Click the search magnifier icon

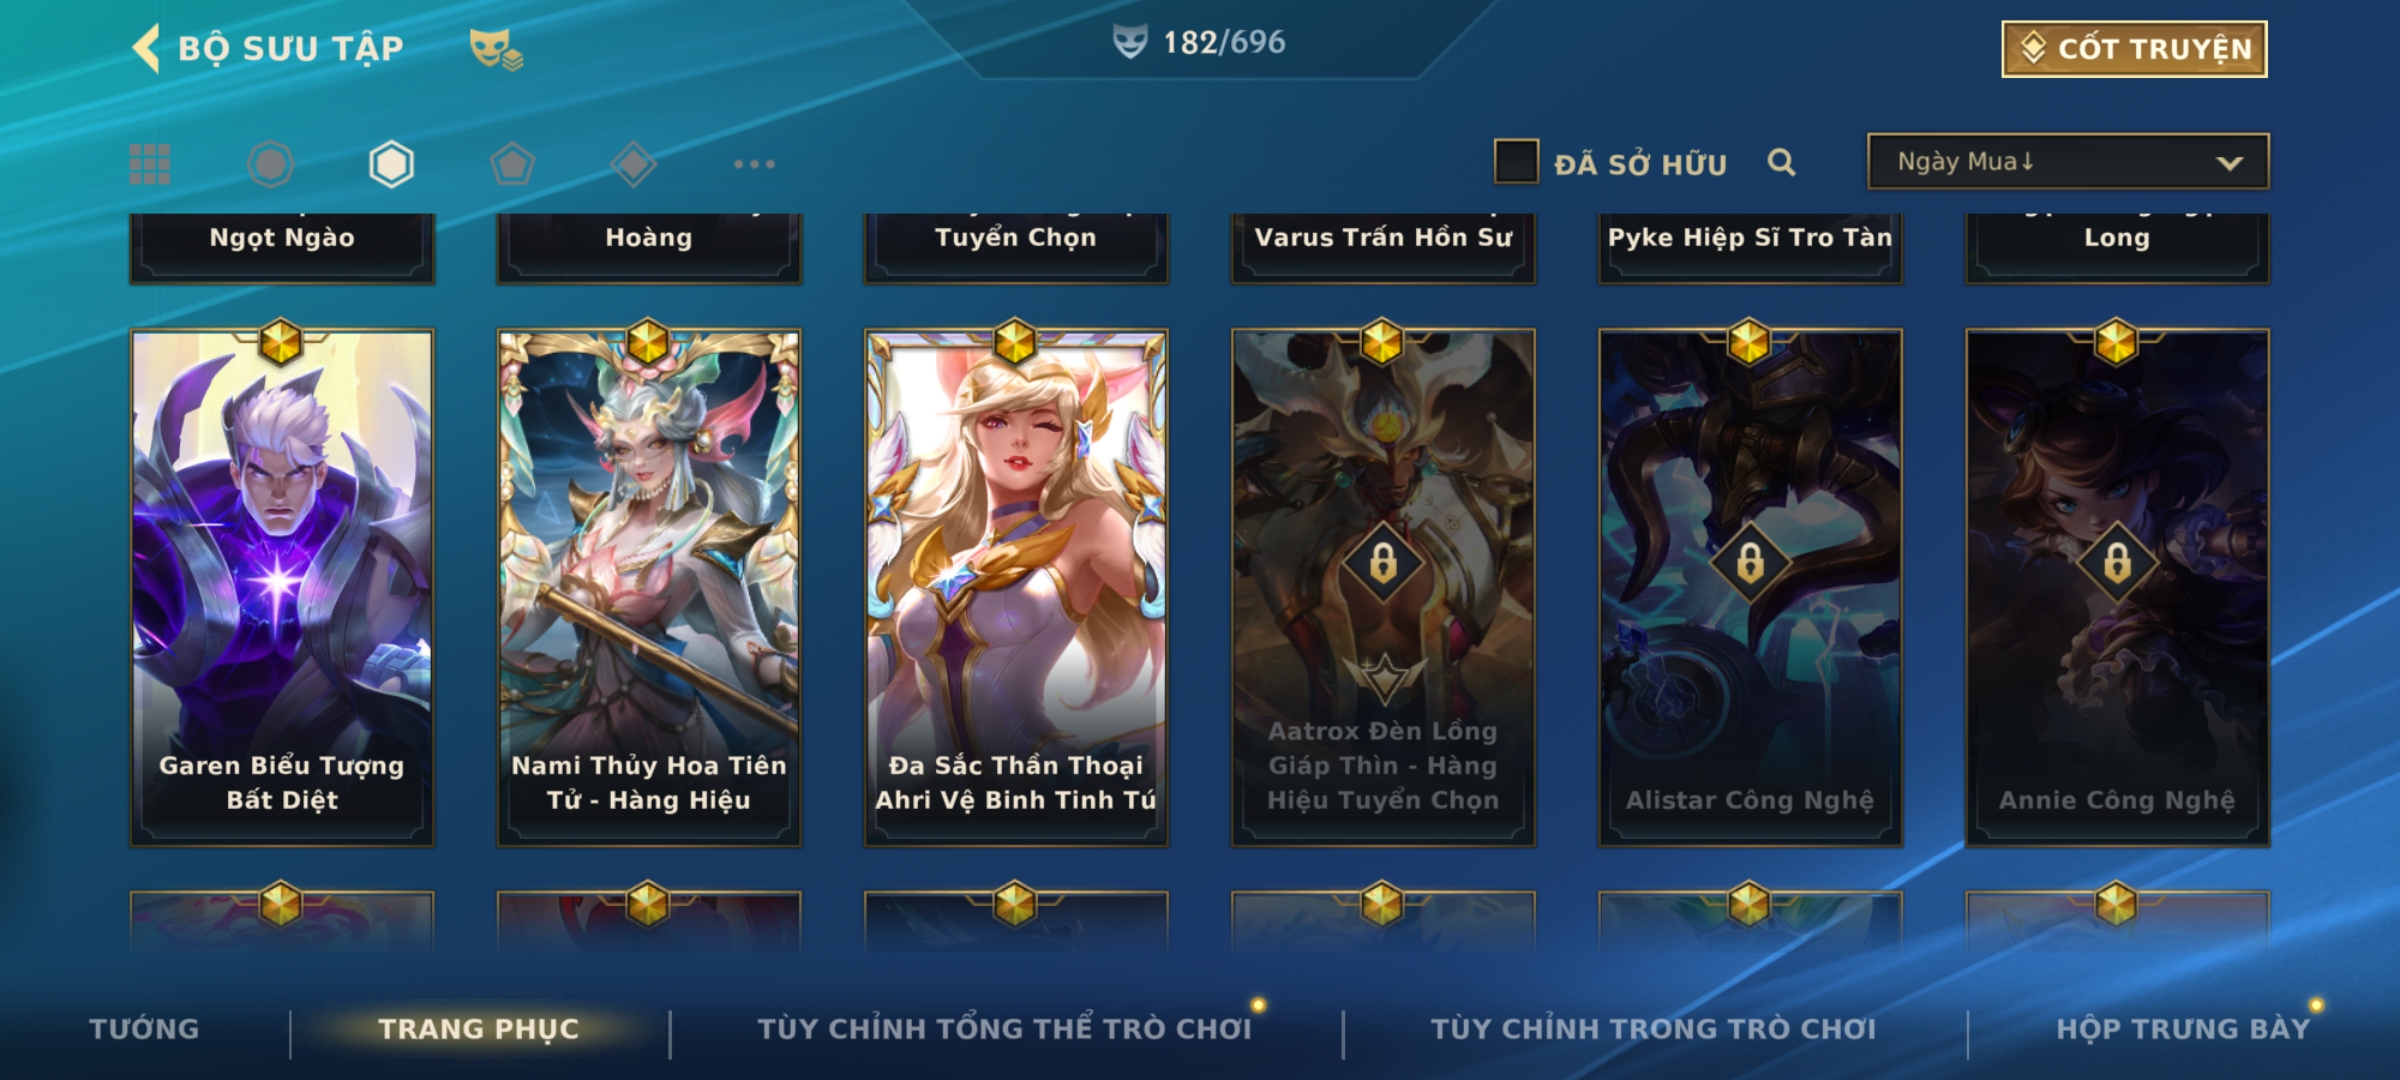pos(1781,162)
